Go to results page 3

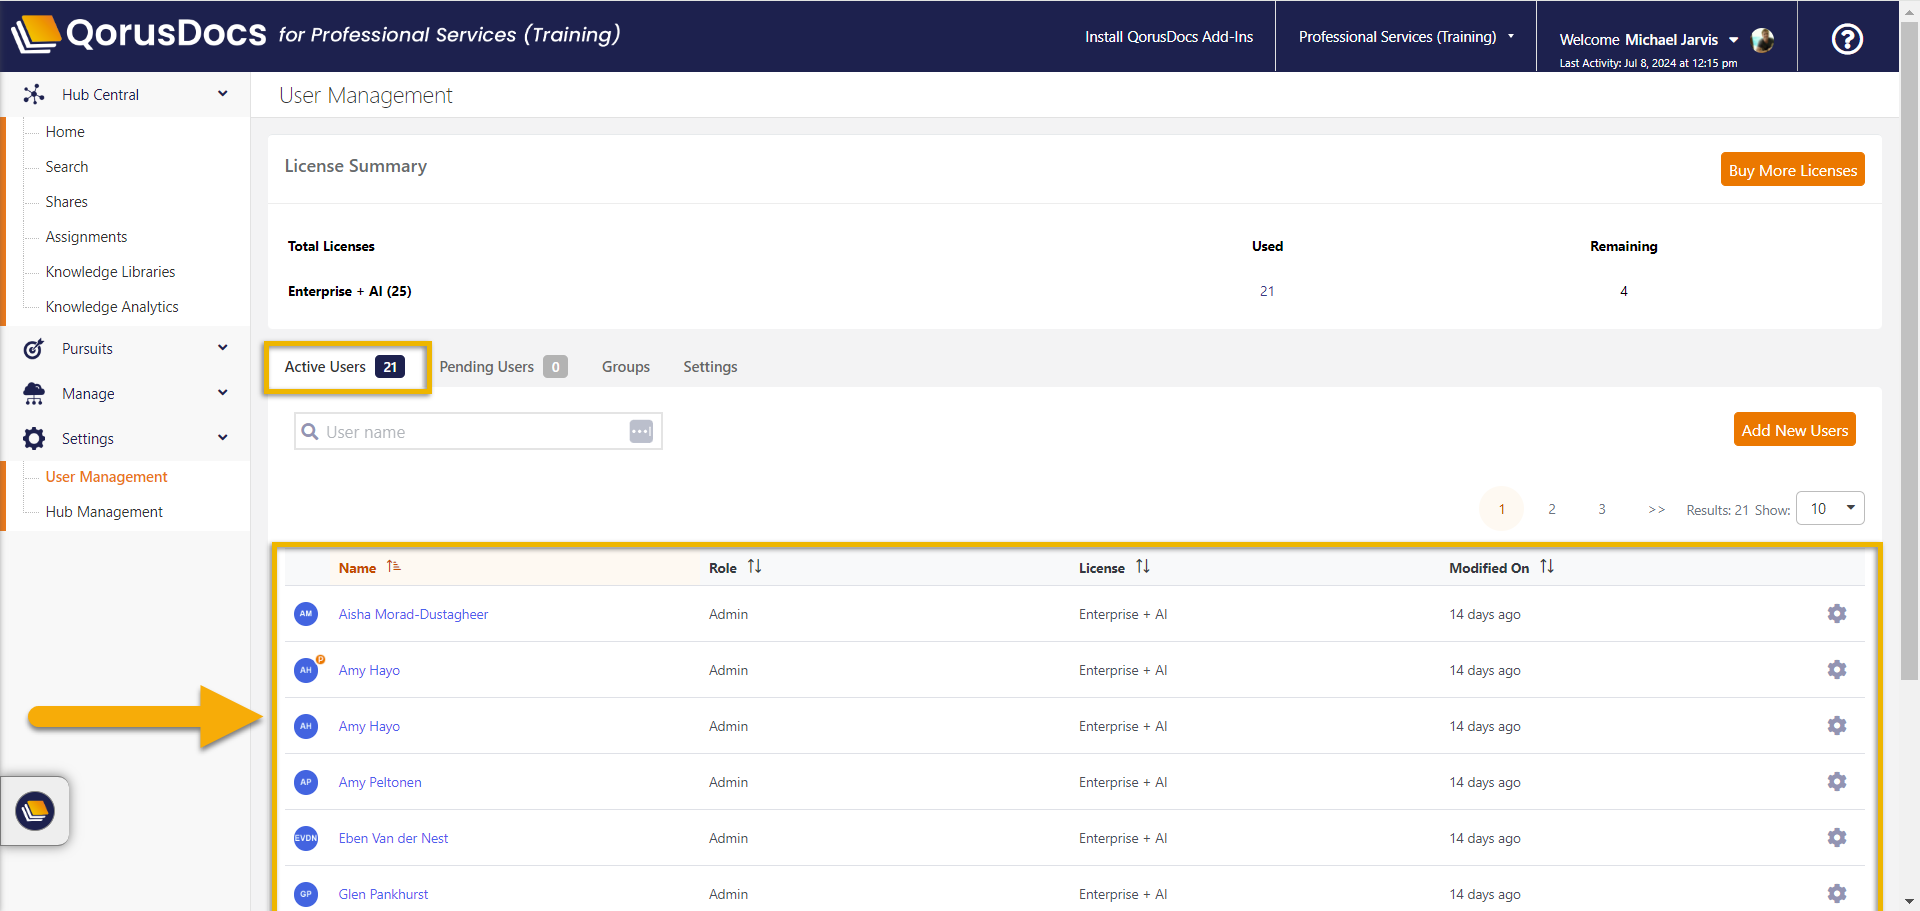1602,509
